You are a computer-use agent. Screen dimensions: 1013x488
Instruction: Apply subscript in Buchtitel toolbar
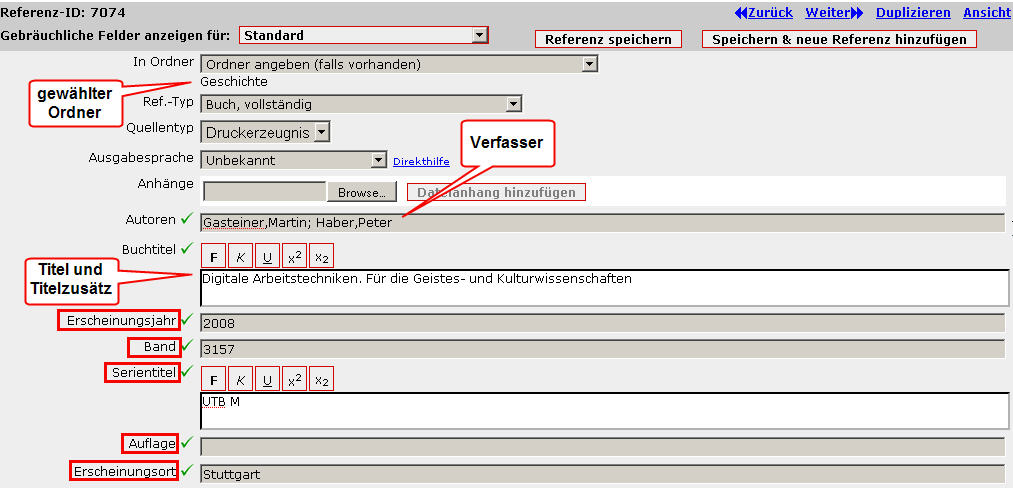(x=321, y=255)
